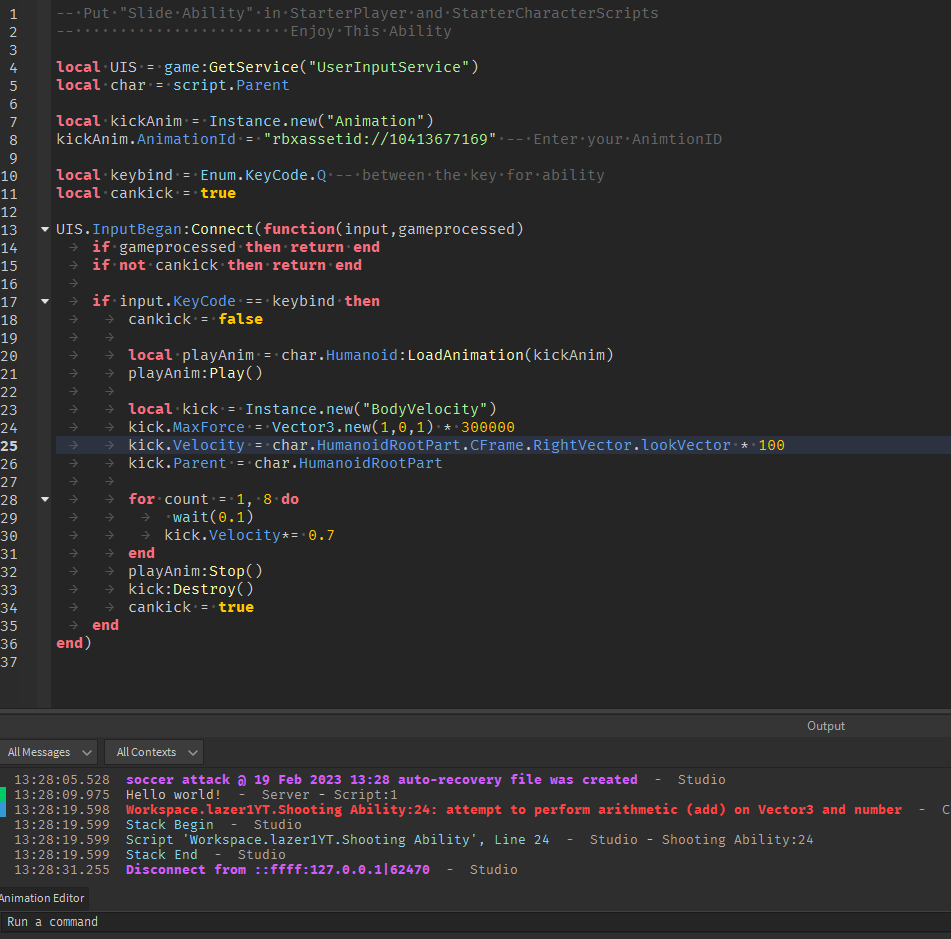Collapse the if input.KeyCode block fold arrow
This screenshot has width=951, height=939.
pyautogui.click(x=45, y=301)
